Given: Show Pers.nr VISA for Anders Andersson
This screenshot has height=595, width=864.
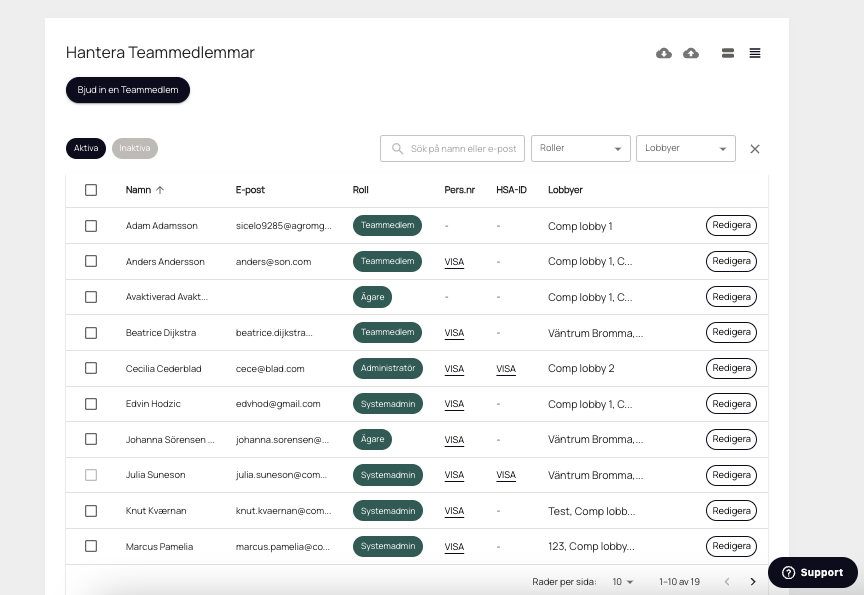Looking at the screenshot, I should [x=454, y=262].
